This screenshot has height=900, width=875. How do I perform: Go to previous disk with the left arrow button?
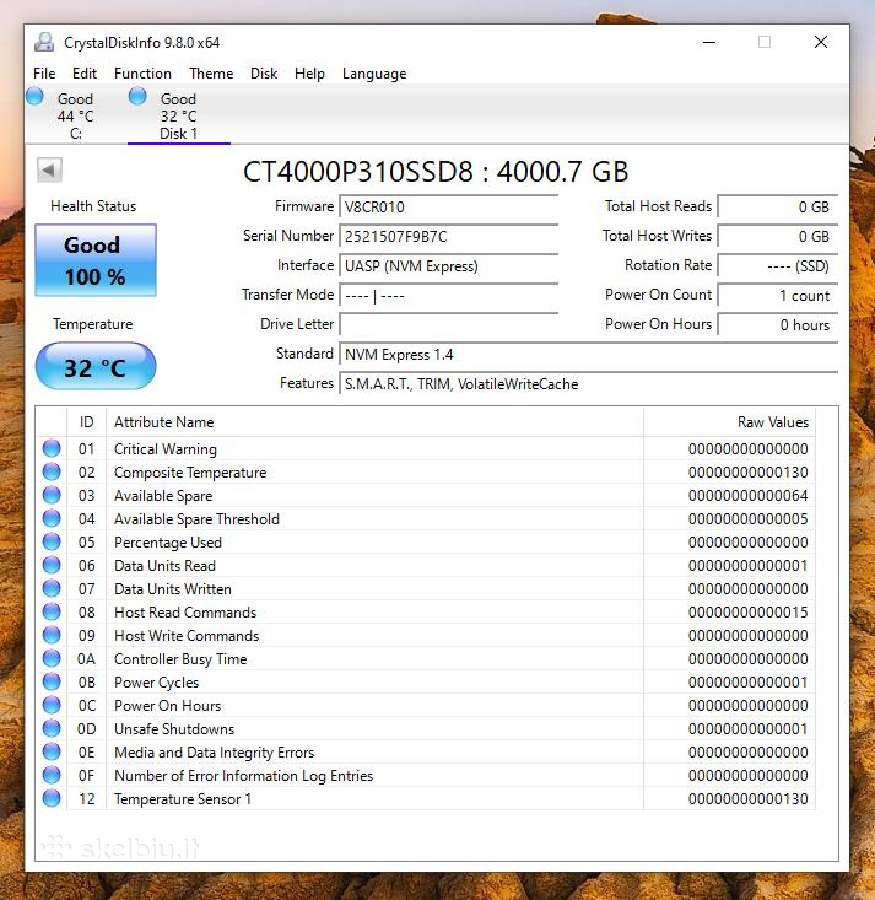point(49,170)
